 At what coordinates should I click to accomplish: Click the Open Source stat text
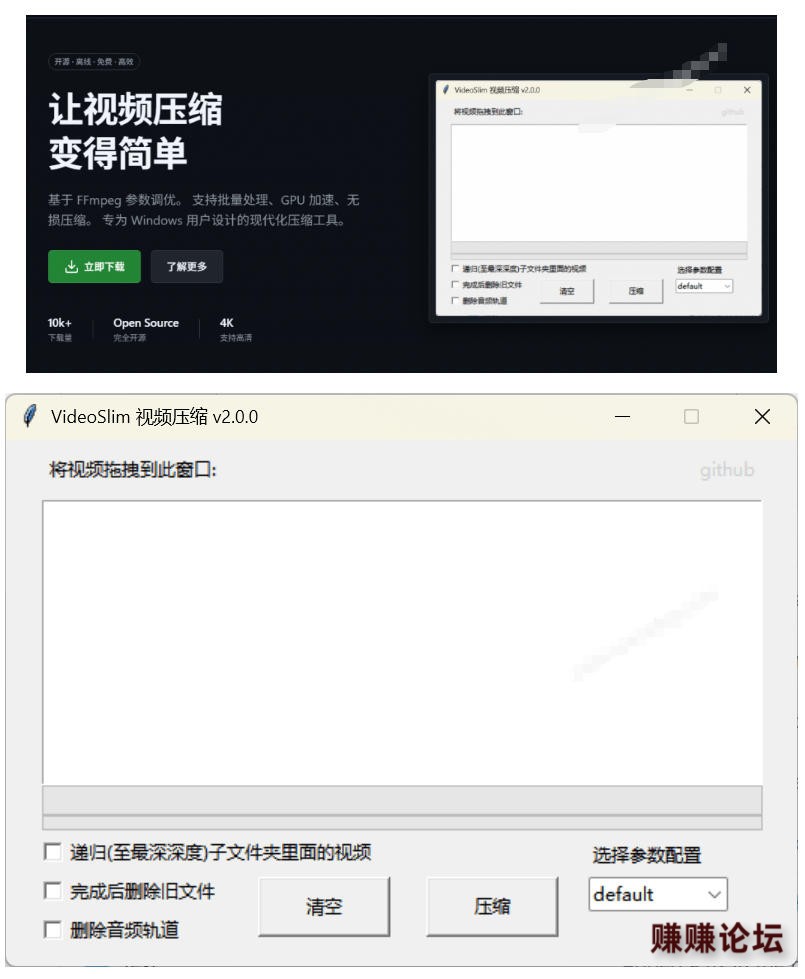[x=146, y=323]
